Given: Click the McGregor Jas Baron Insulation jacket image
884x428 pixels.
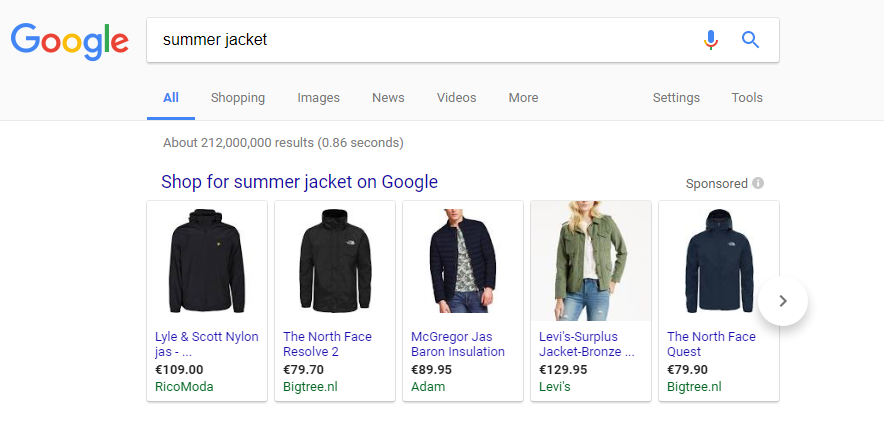Looking at the screenshot, I should pyautogui.click(x=462, y=261).
